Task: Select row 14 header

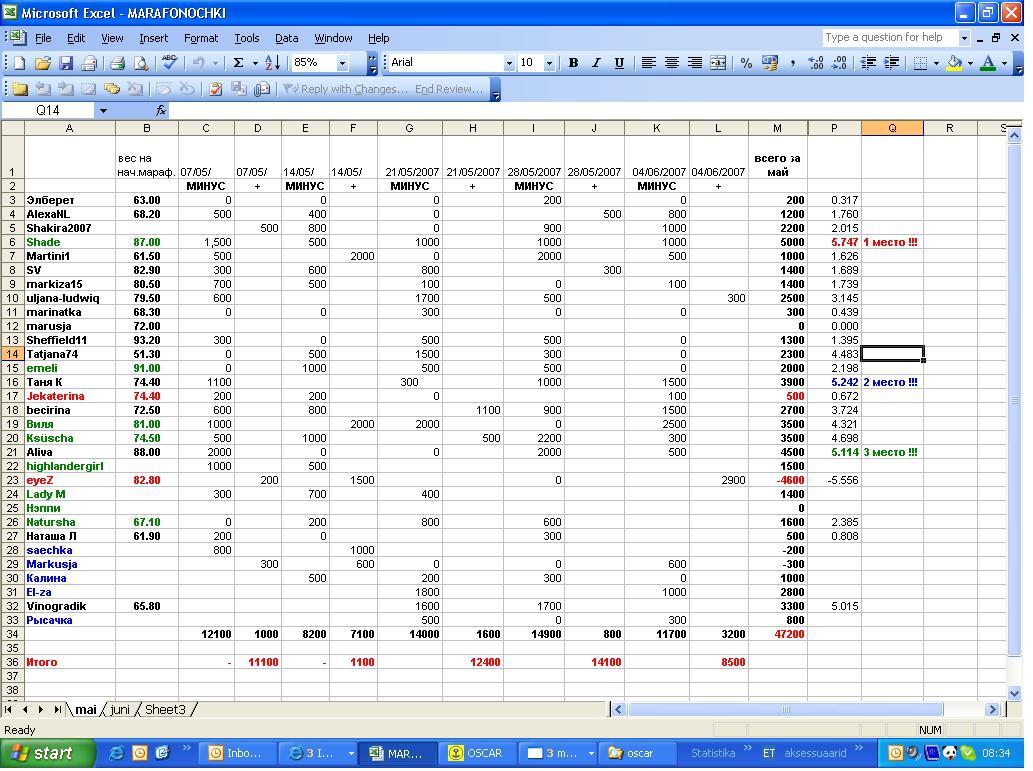Action: [x=13, y=355]
